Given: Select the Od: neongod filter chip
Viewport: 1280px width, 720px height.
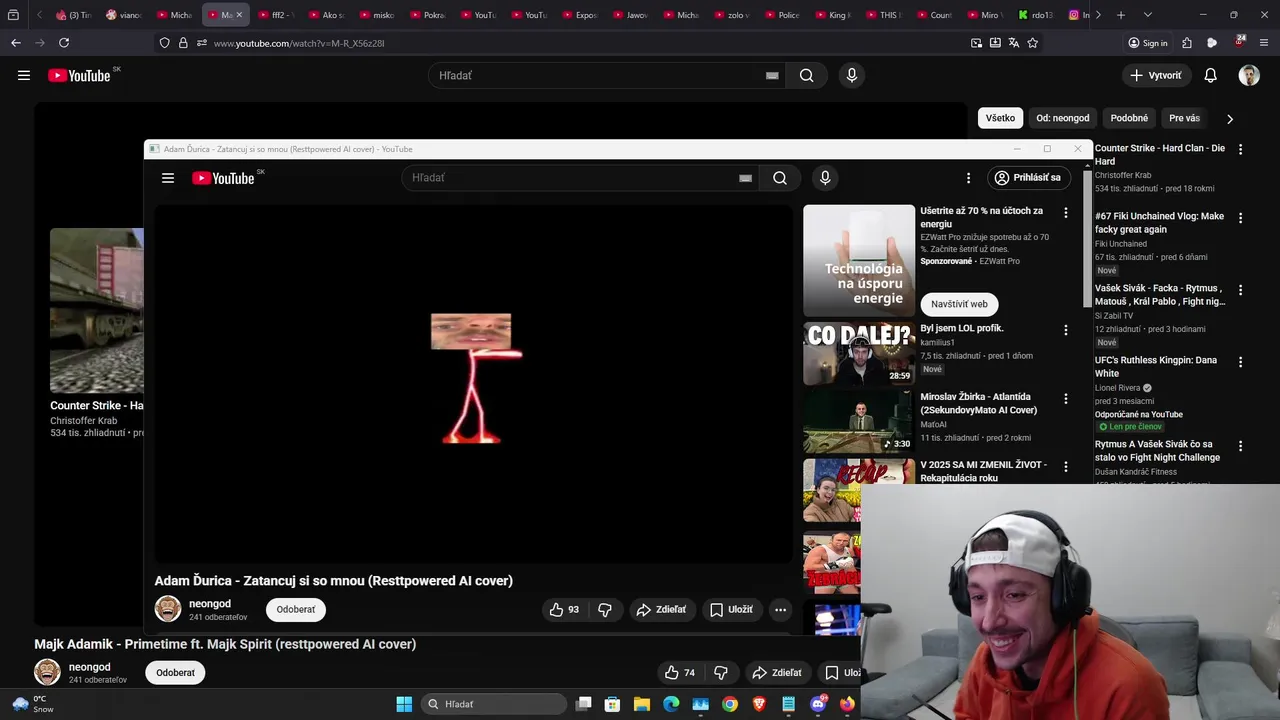Looking at the screenshot, I should coord(1063,118).
